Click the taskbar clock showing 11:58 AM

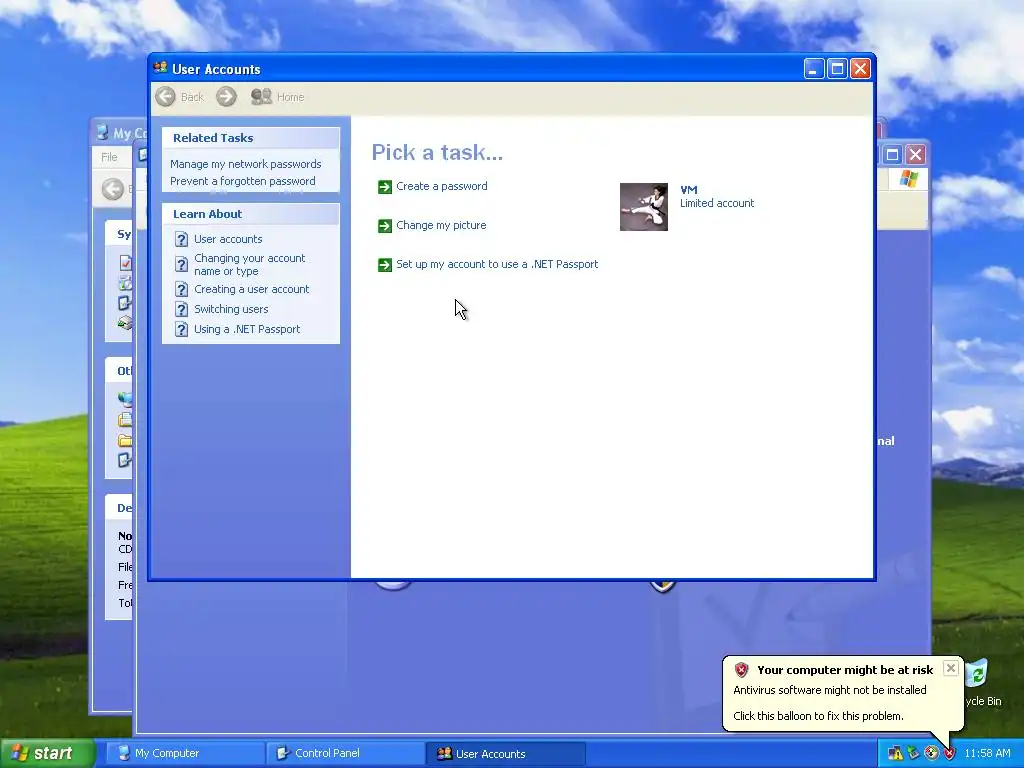click(987, 754)
